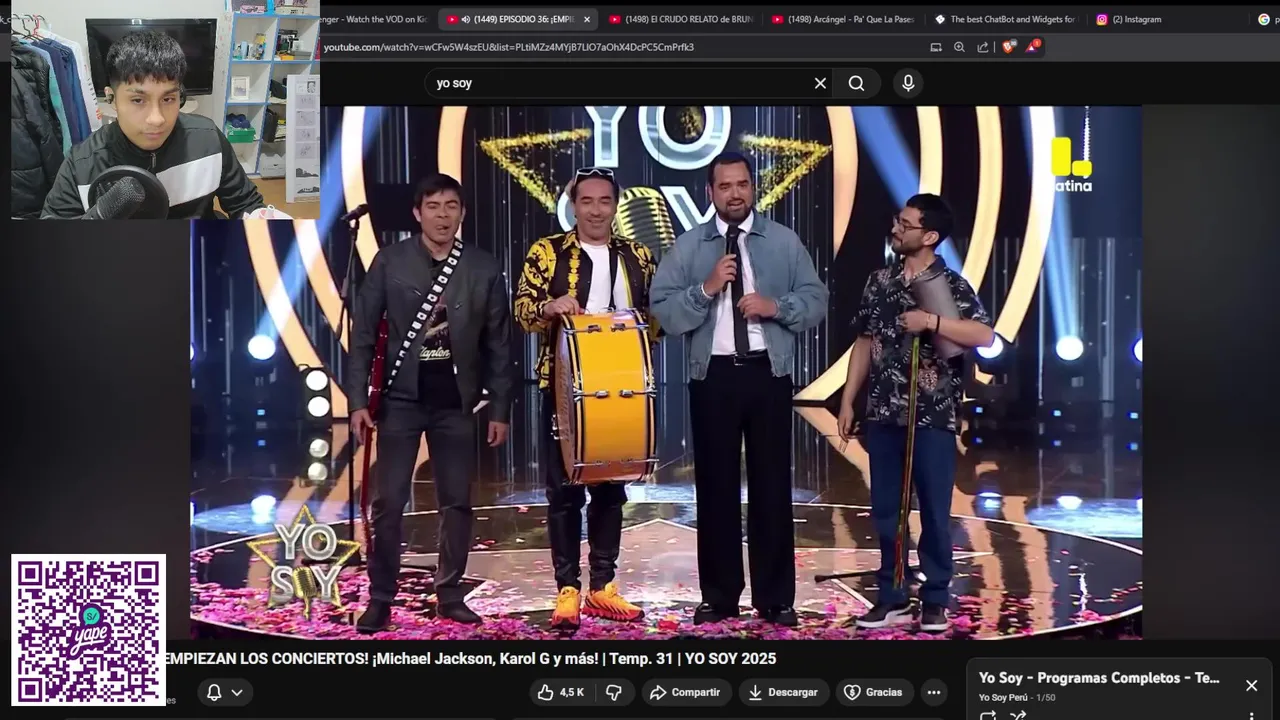Image resolution: width=1280 pixels, height=720 pixels.
Task: Open the Brave Rewards triangle icon
Action: pos(1033,46)
